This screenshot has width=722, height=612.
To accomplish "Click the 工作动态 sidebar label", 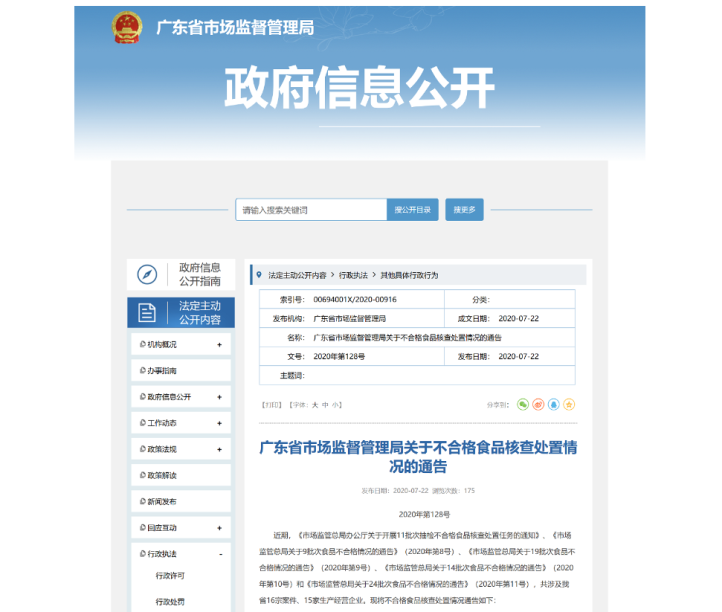I will click(162, 423).
